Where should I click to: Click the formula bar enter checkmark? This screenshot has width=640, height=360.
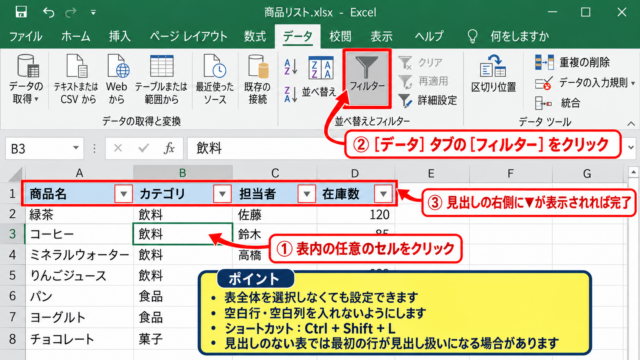coord(144,148)
